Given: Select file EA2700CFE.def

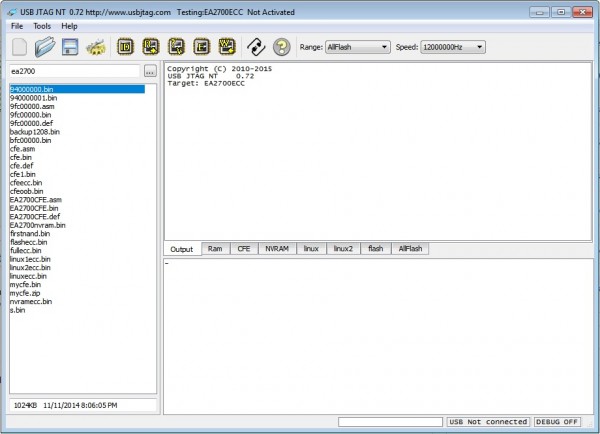Looking at the screenshot, I should [35, 217].
